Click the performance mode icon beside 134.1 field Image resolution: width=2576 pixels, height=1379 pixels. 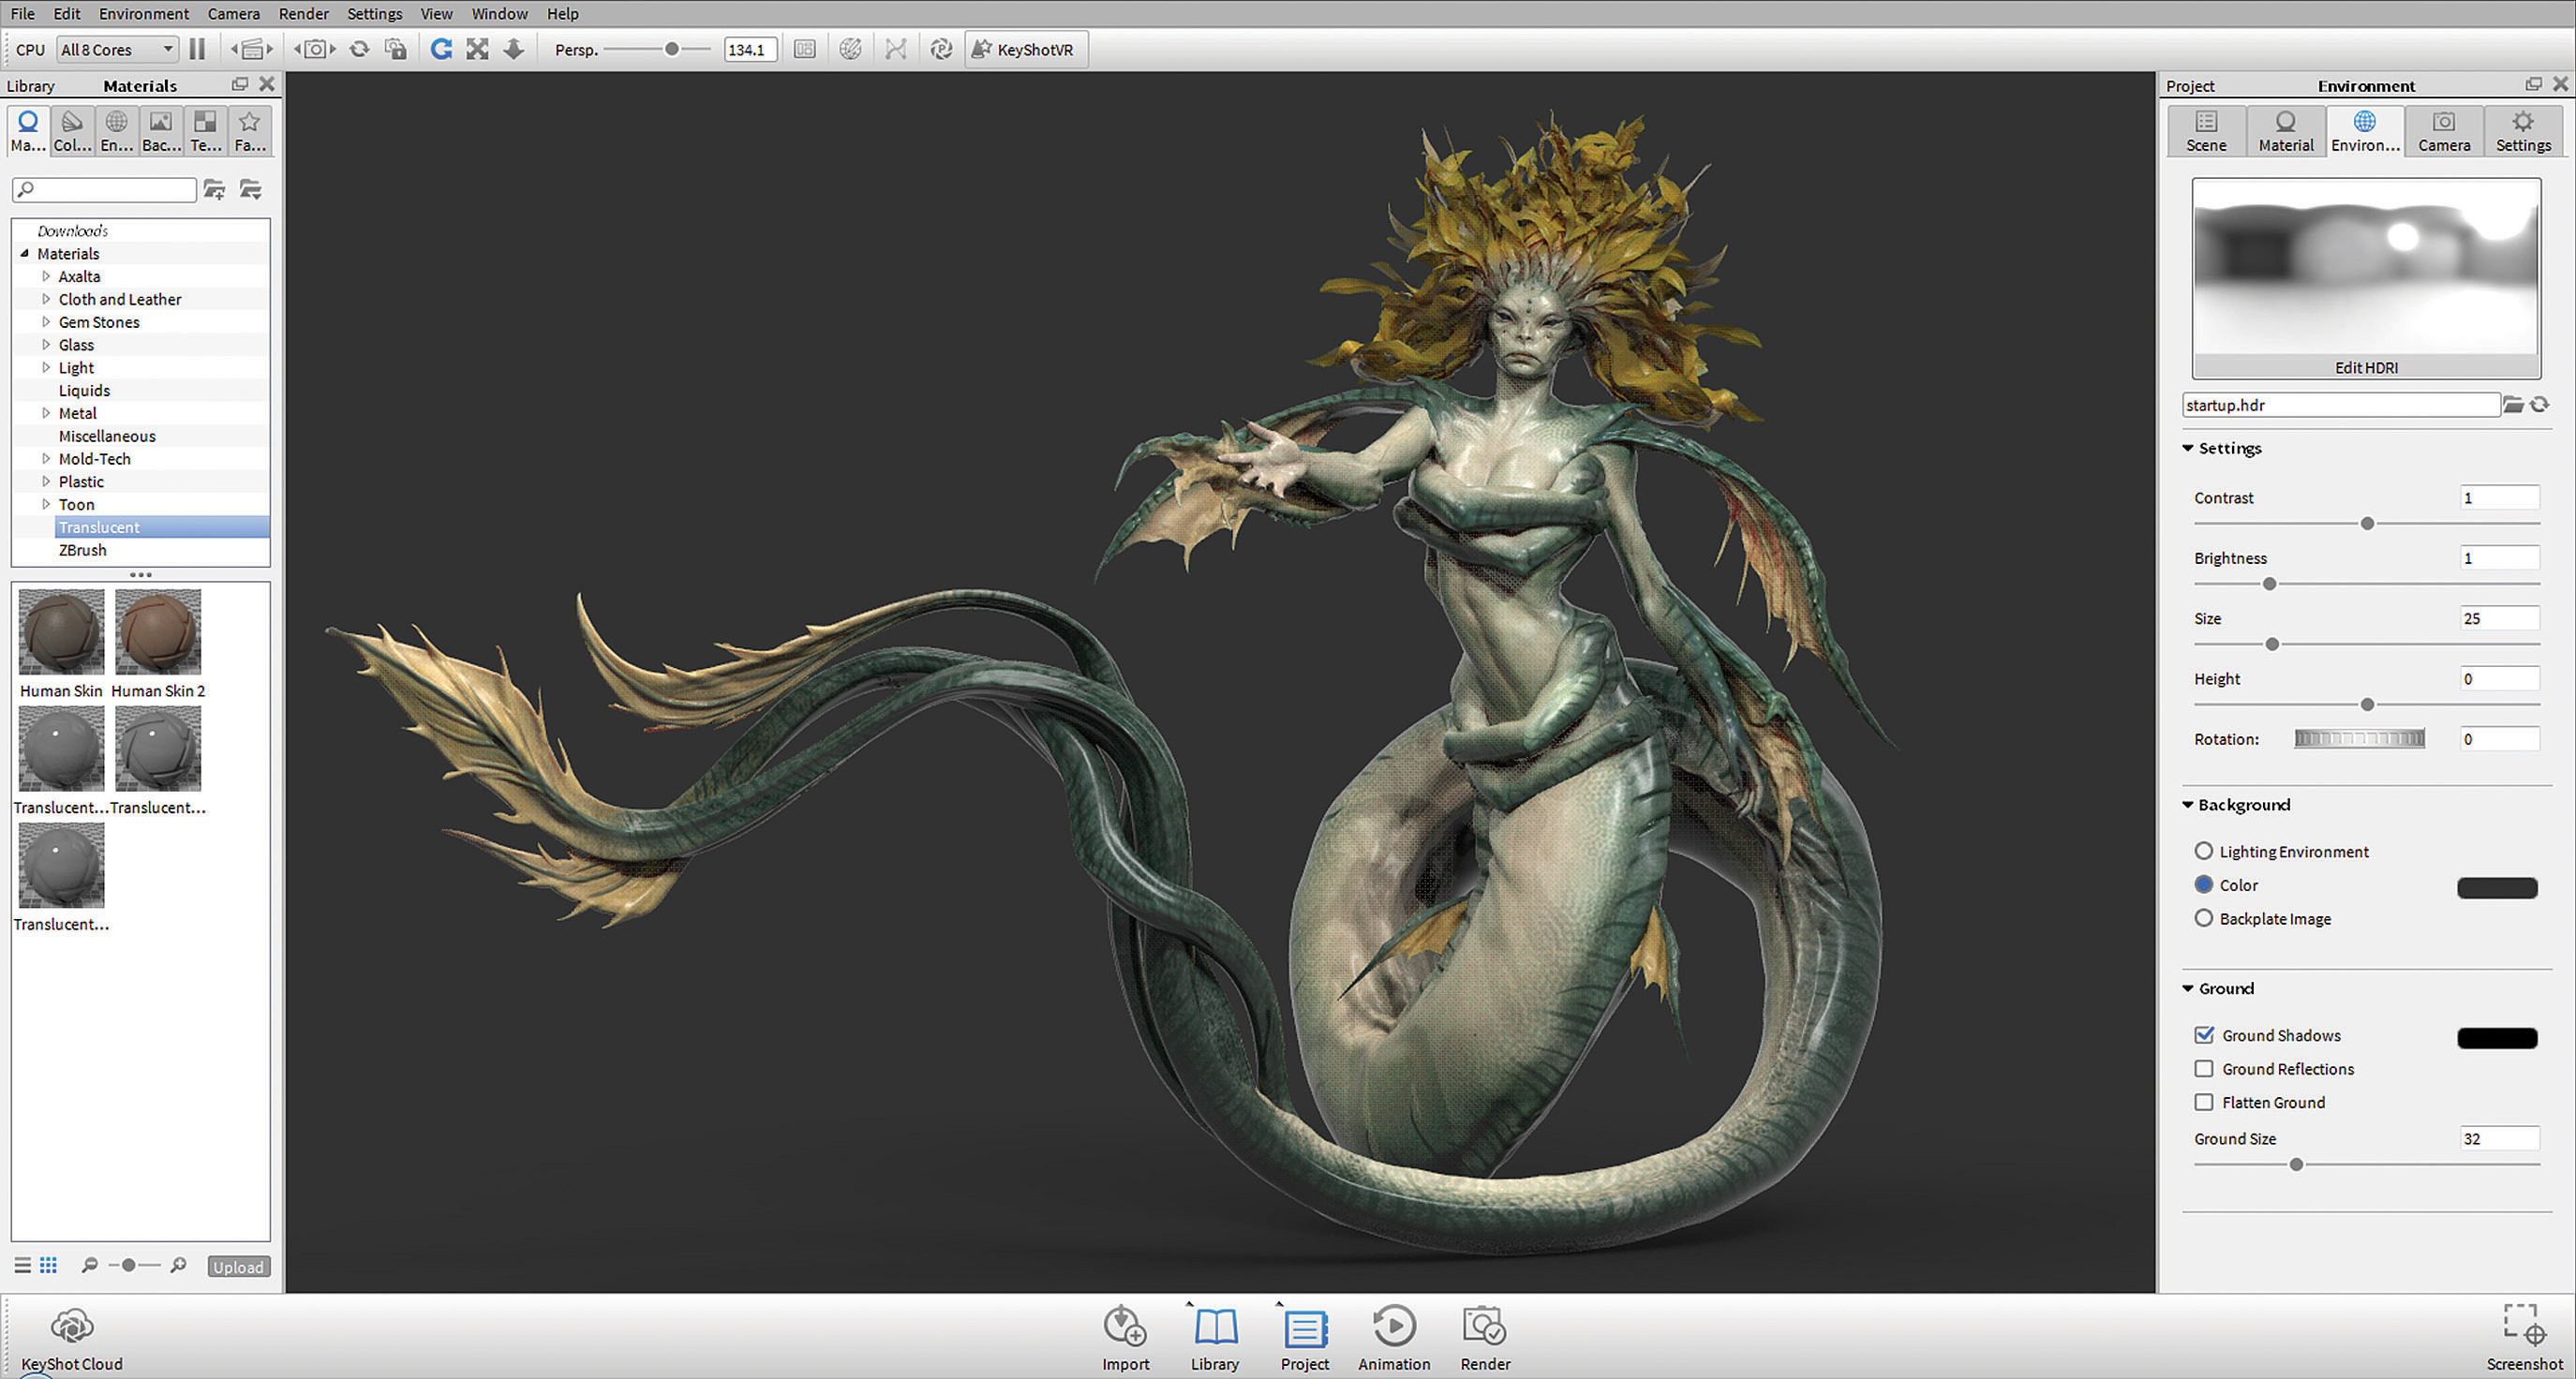pyautogui.click(x=805, y=49)
